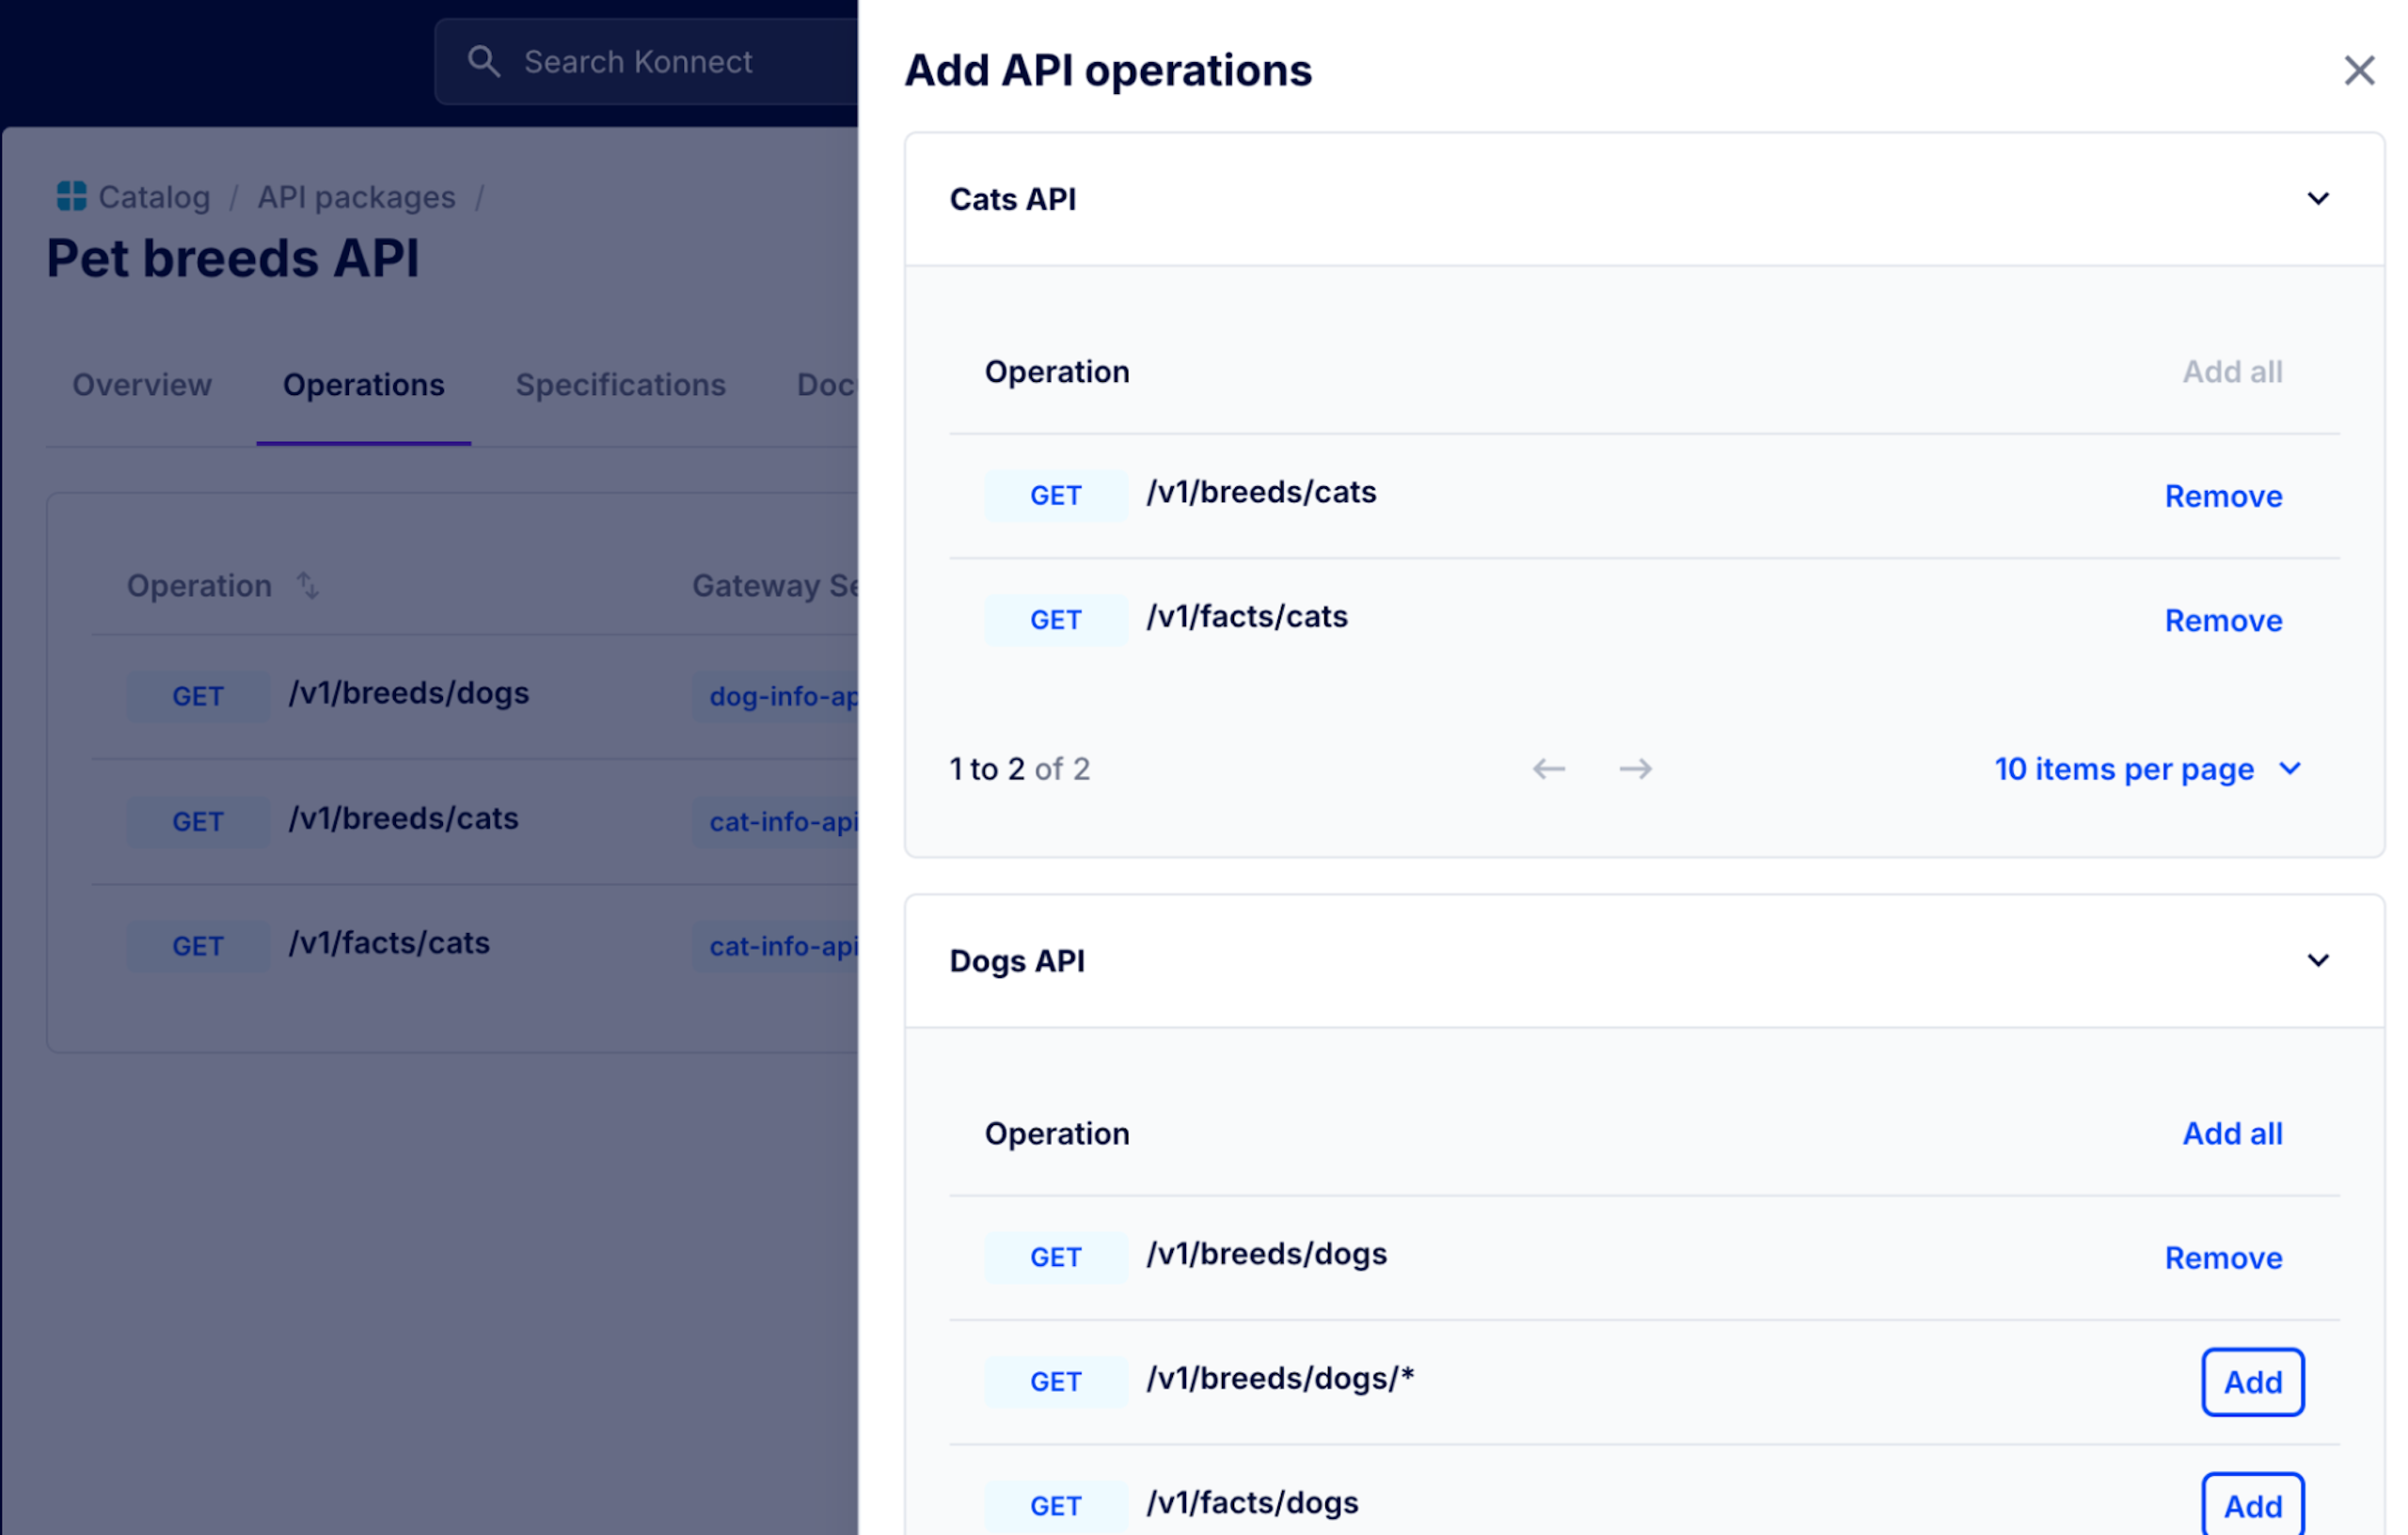
Task: Click the search magnifier icon
Action: click(x=483, y=61)
